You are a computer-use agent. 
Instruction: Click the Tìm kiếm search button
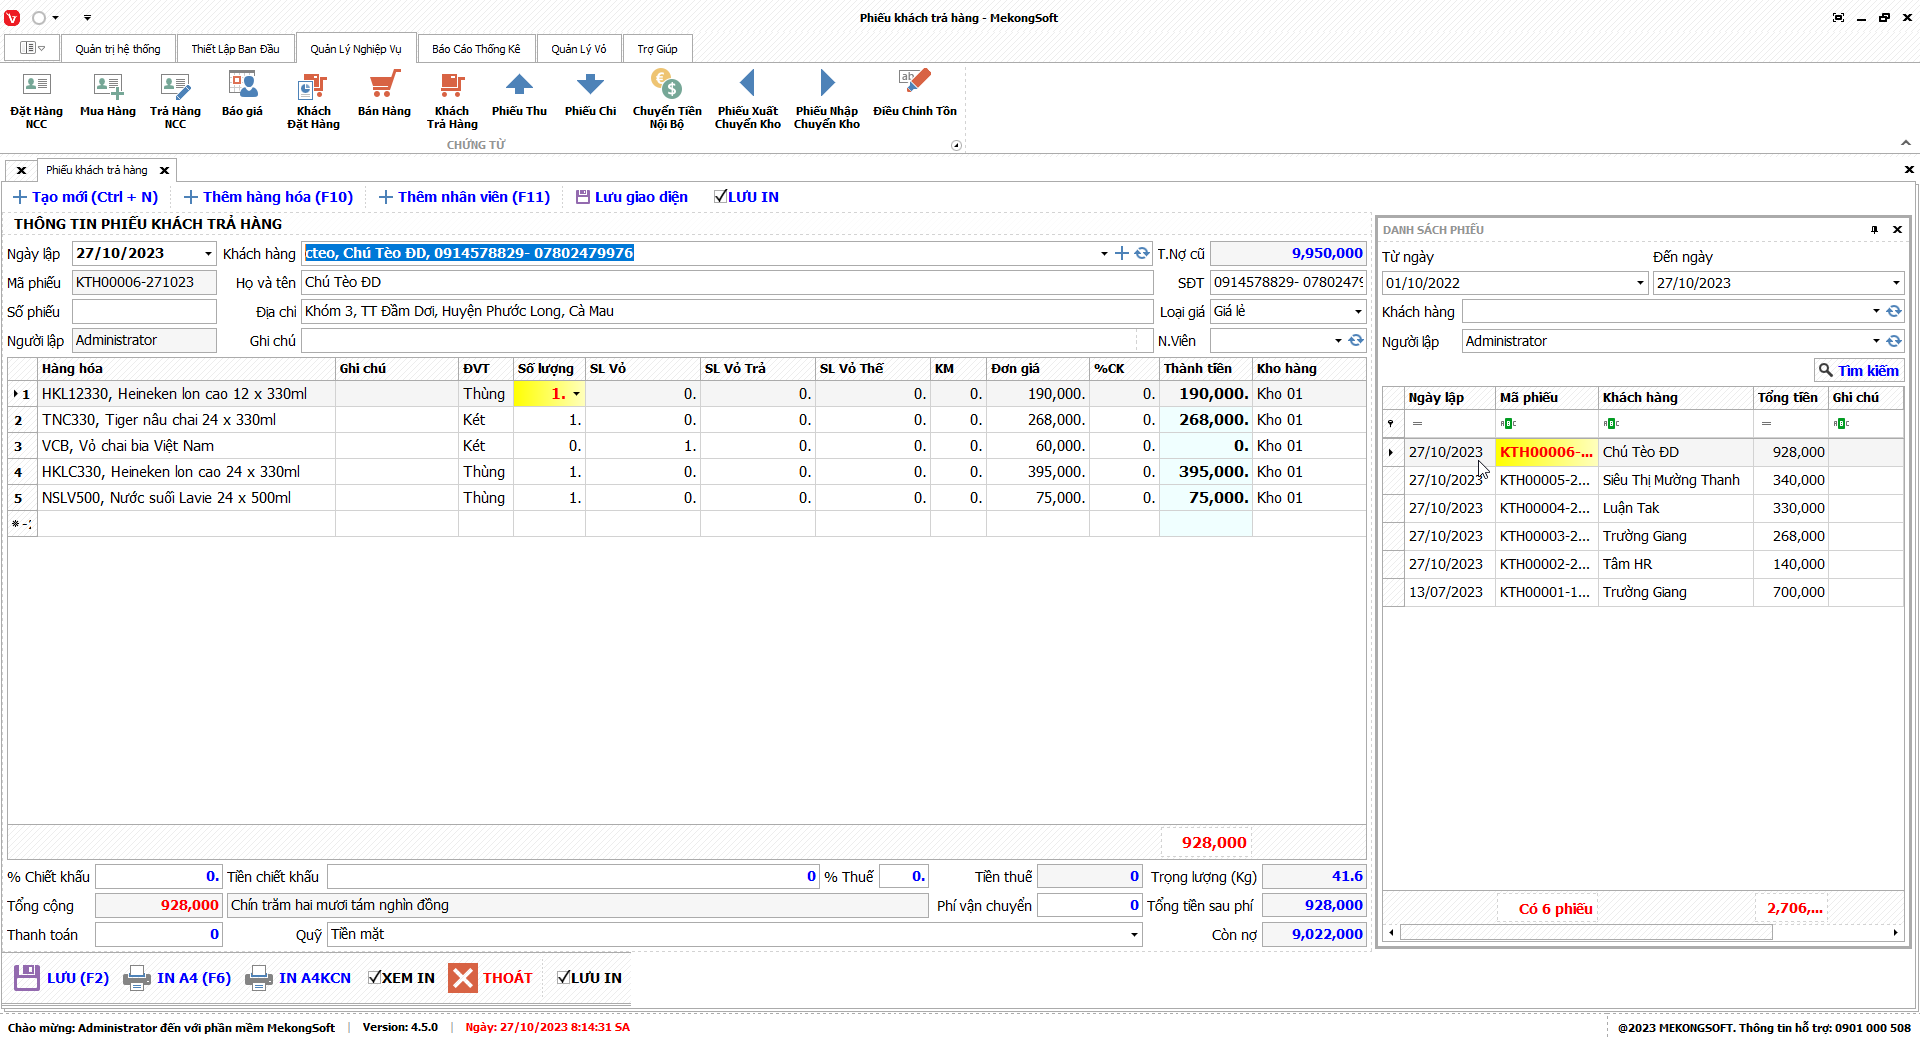[x=1858, y=371]
